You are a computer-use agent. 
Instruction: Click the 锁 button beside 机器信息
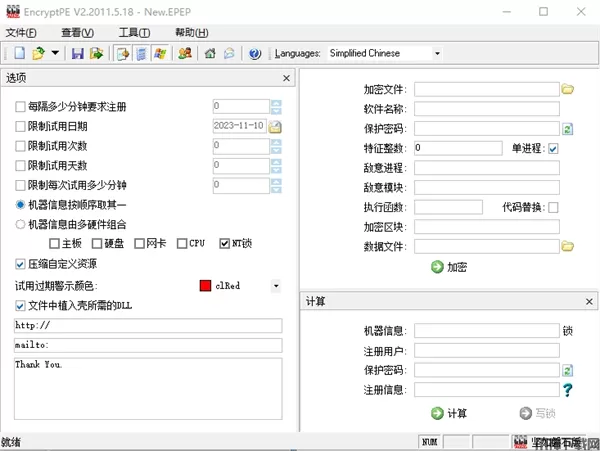point(567,331)
